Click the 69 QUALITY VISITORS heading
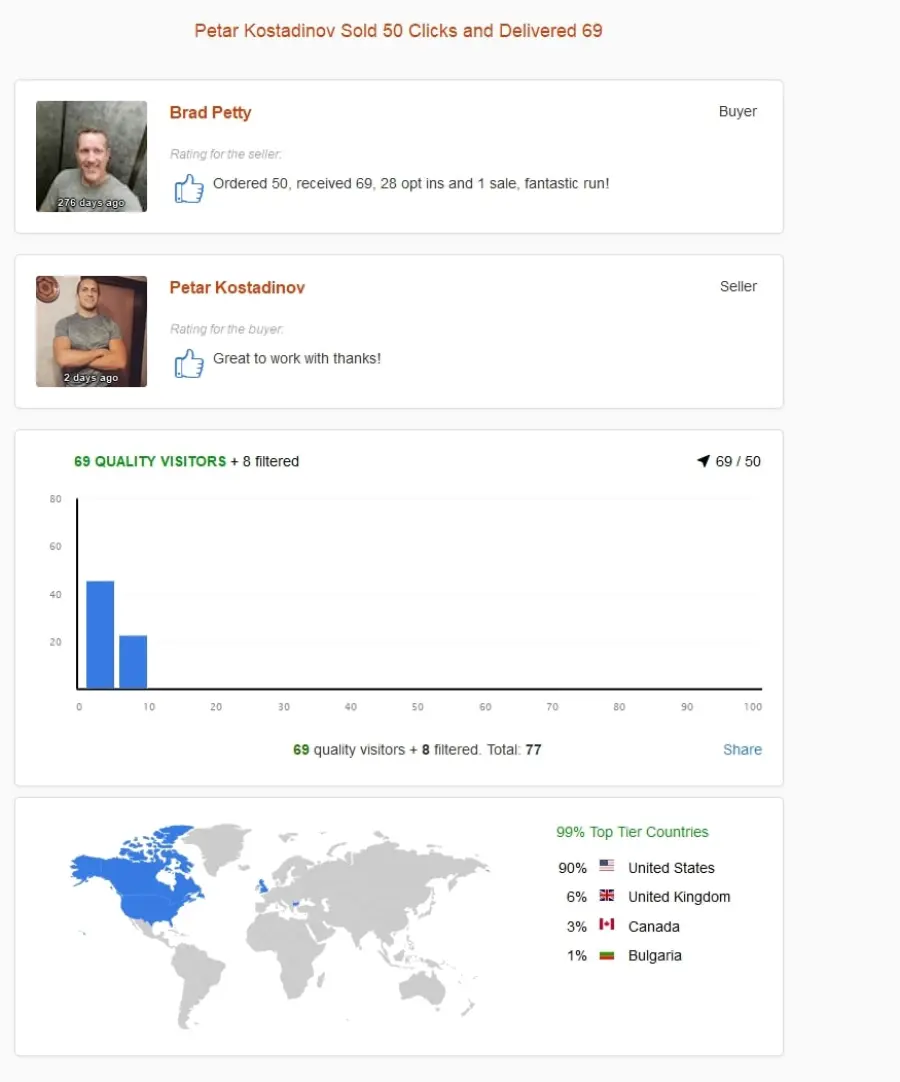 click(150, 461)
